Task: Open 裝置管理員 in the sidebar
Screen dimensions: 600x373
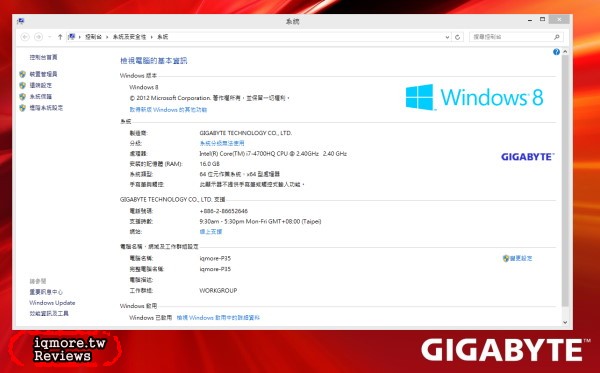Action: coord(44,74)
